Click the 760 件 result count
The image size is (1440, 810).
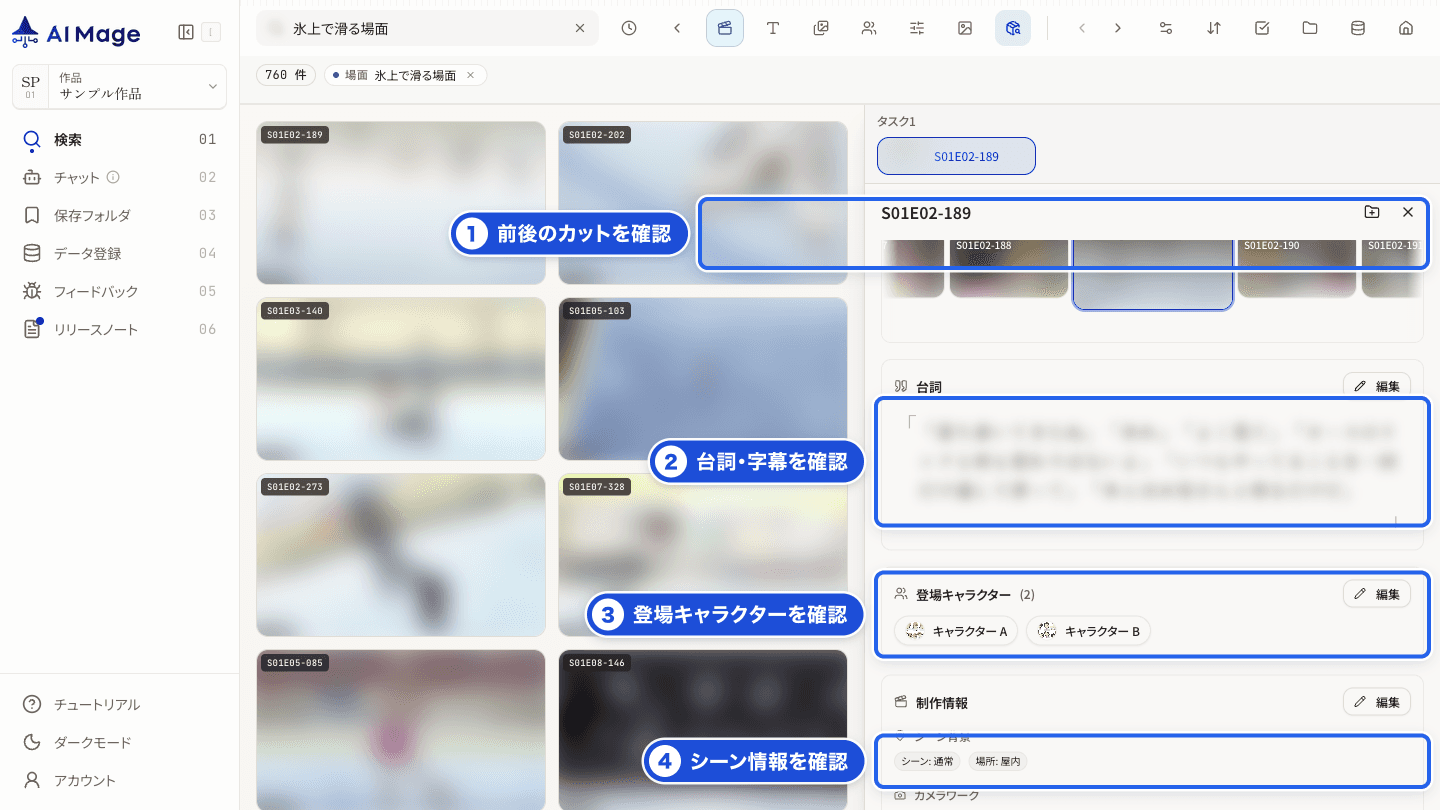point(286,75)
